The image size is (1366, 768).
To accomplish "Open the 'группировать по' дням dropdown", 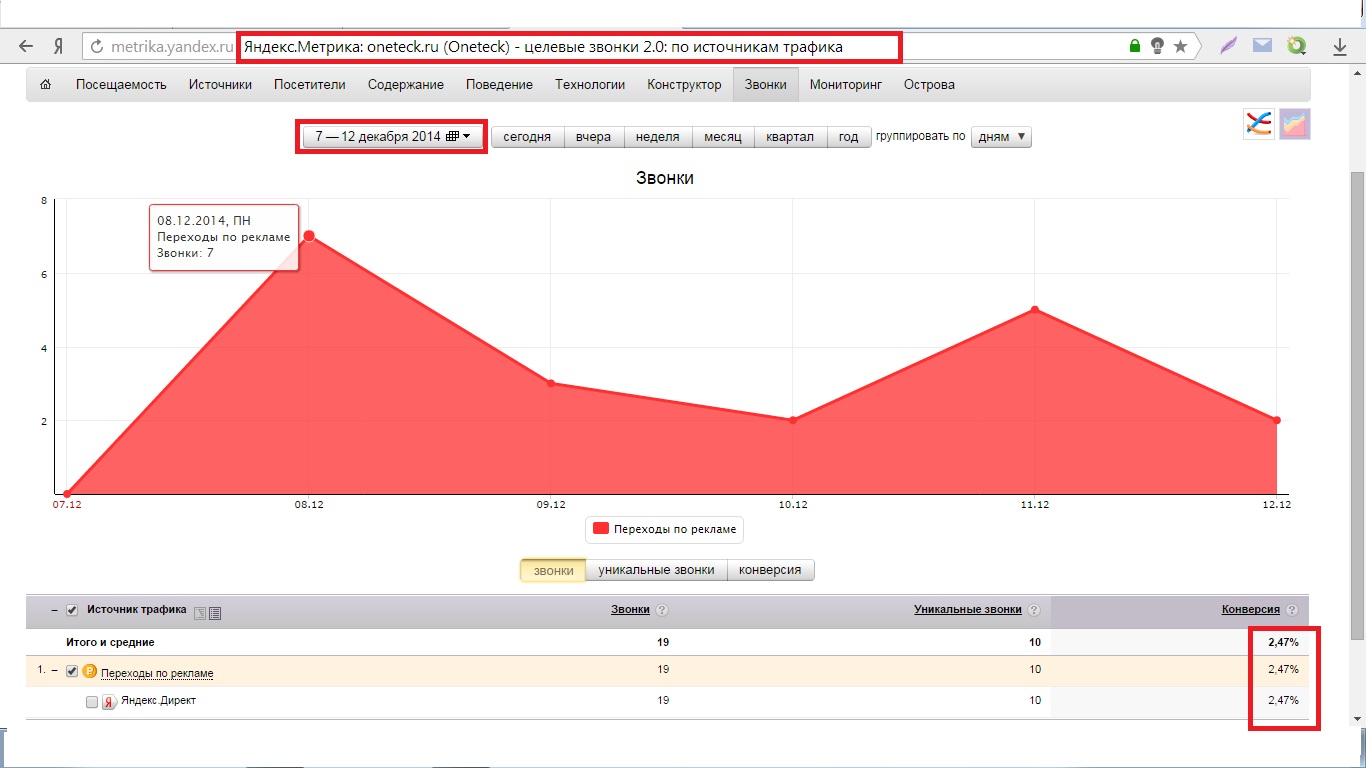I will [1001, 137].
